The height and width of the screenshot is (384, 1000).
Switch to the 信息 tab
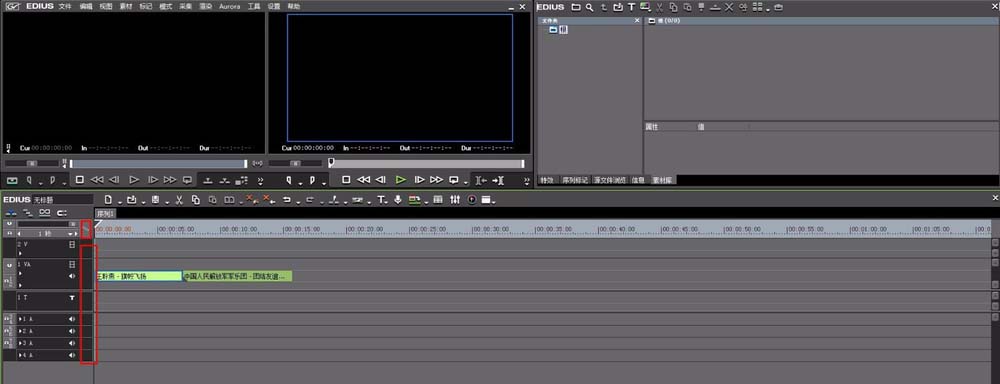[638, 181]
